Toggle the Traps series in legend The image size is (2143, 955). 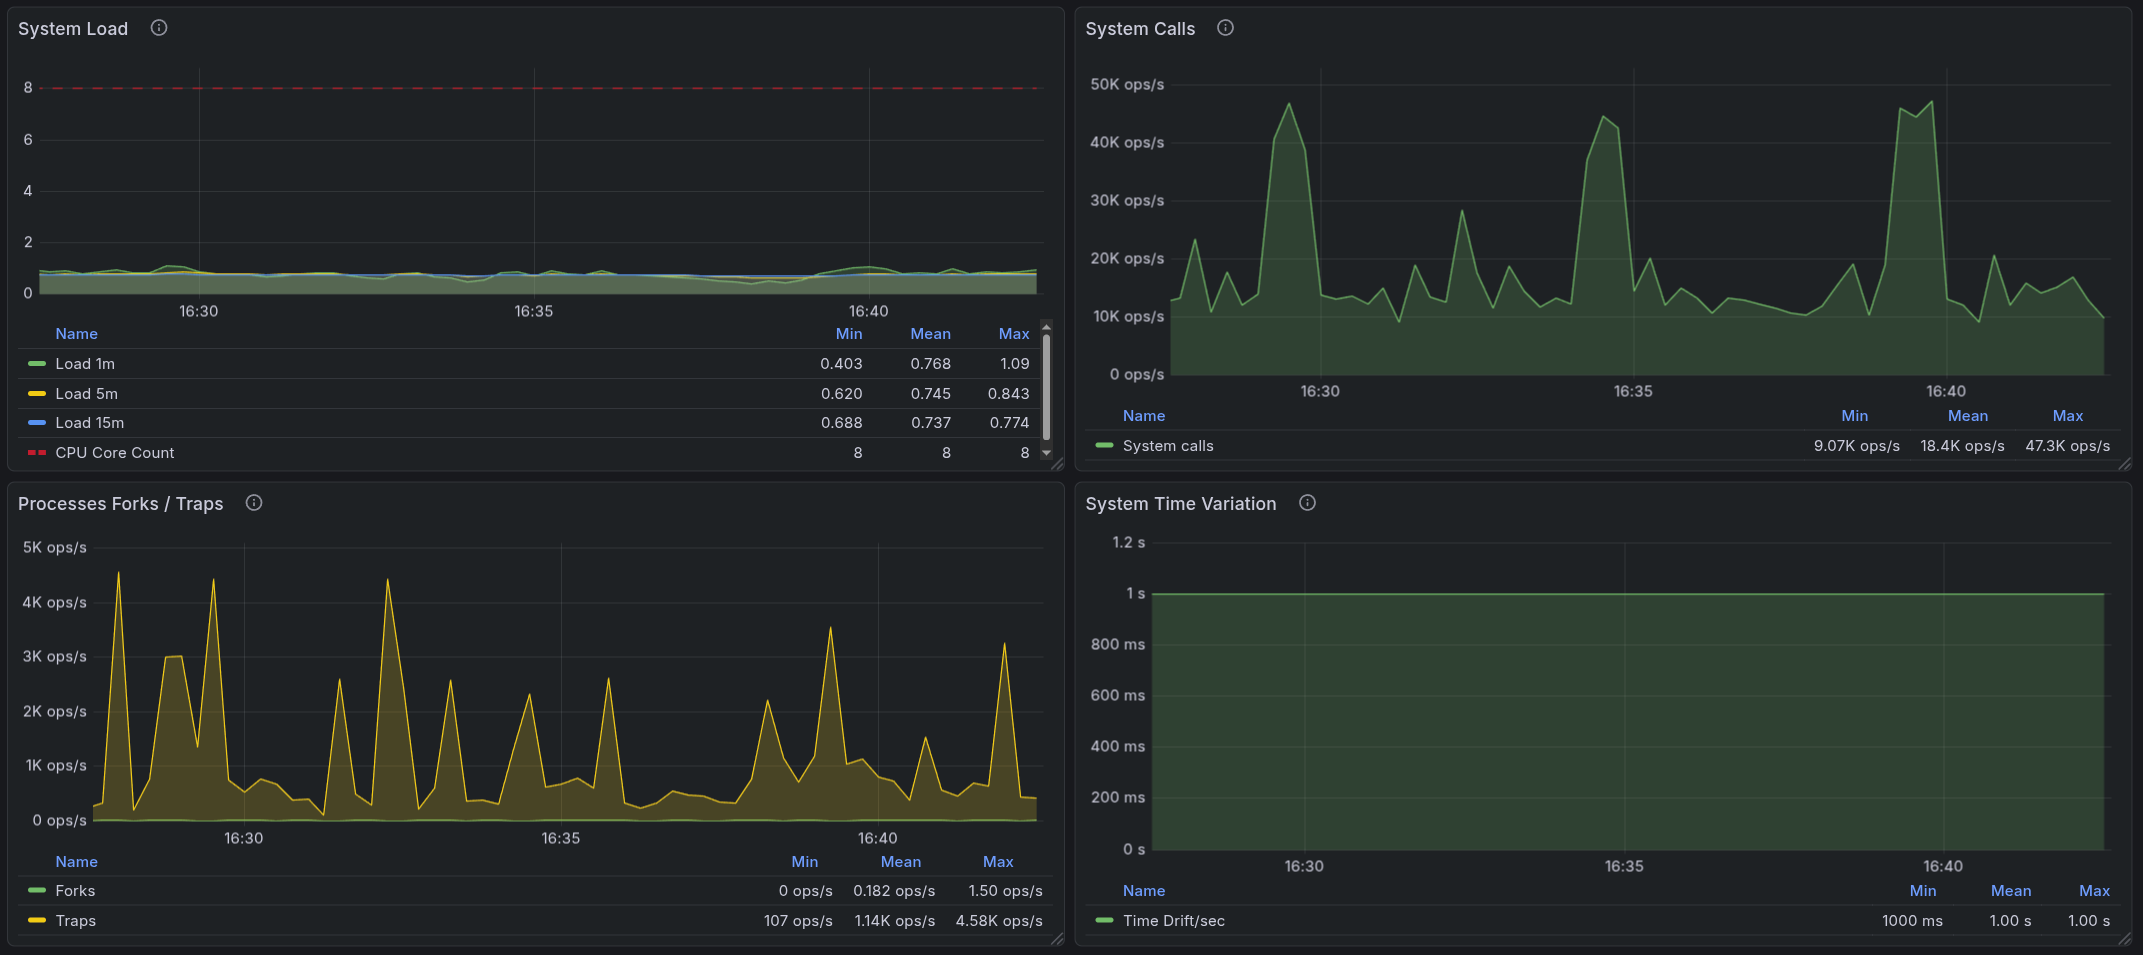76,921
